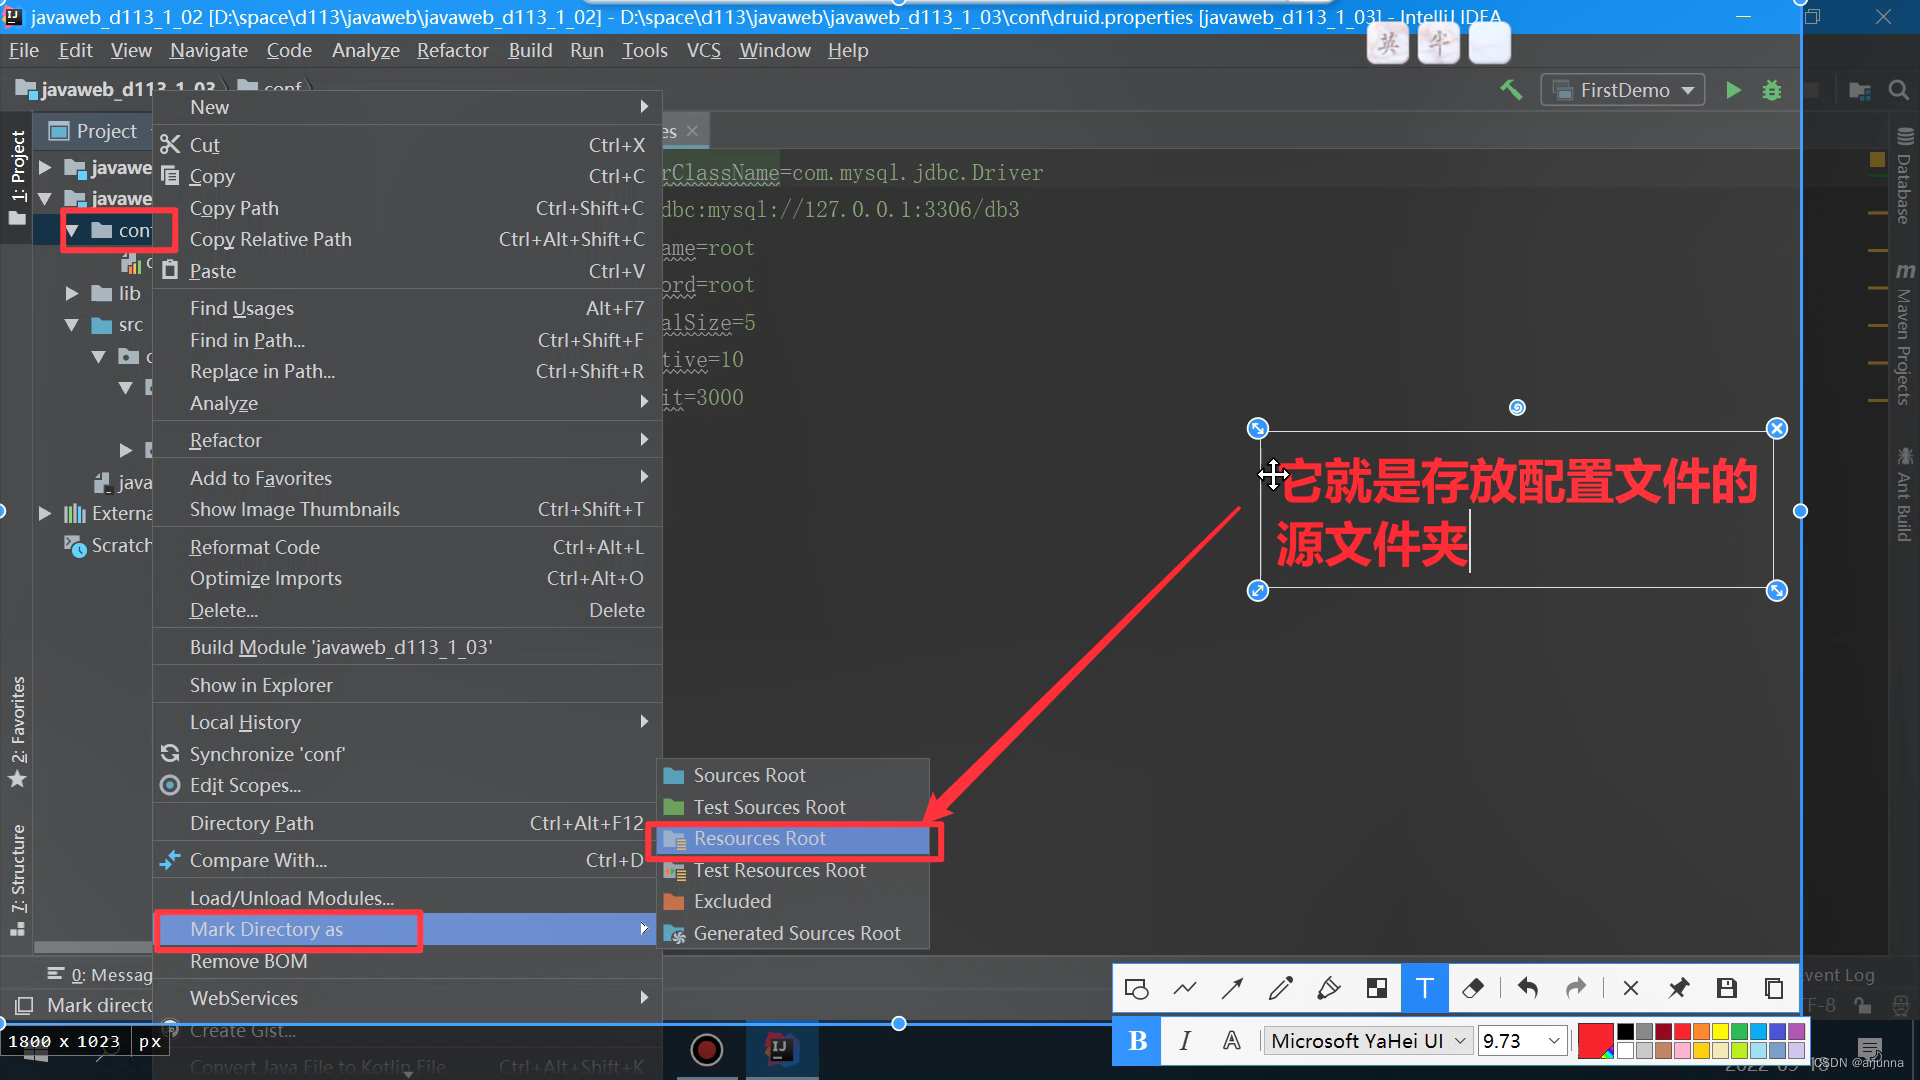Click the Copy icon in toolbar
This screenshot has height=1080, width=1920.
(x=1774, y=989)
